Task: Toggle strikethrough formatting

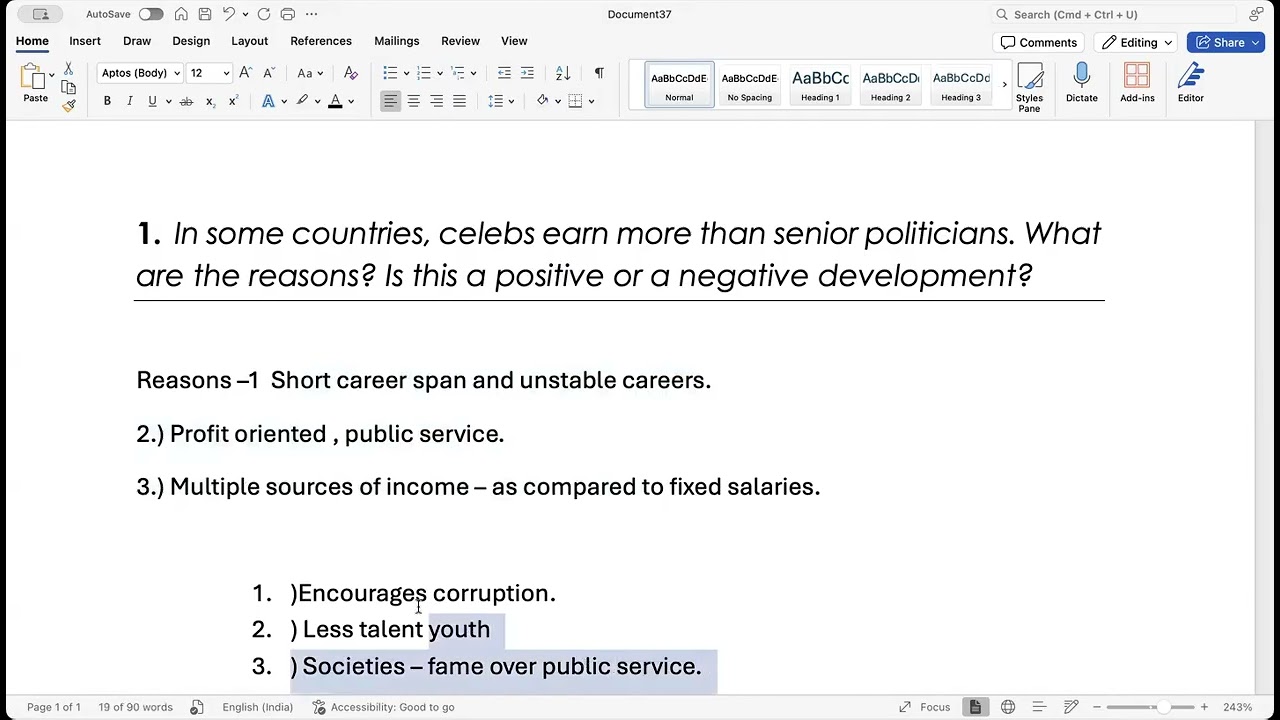Action: (x=186, y=101)
